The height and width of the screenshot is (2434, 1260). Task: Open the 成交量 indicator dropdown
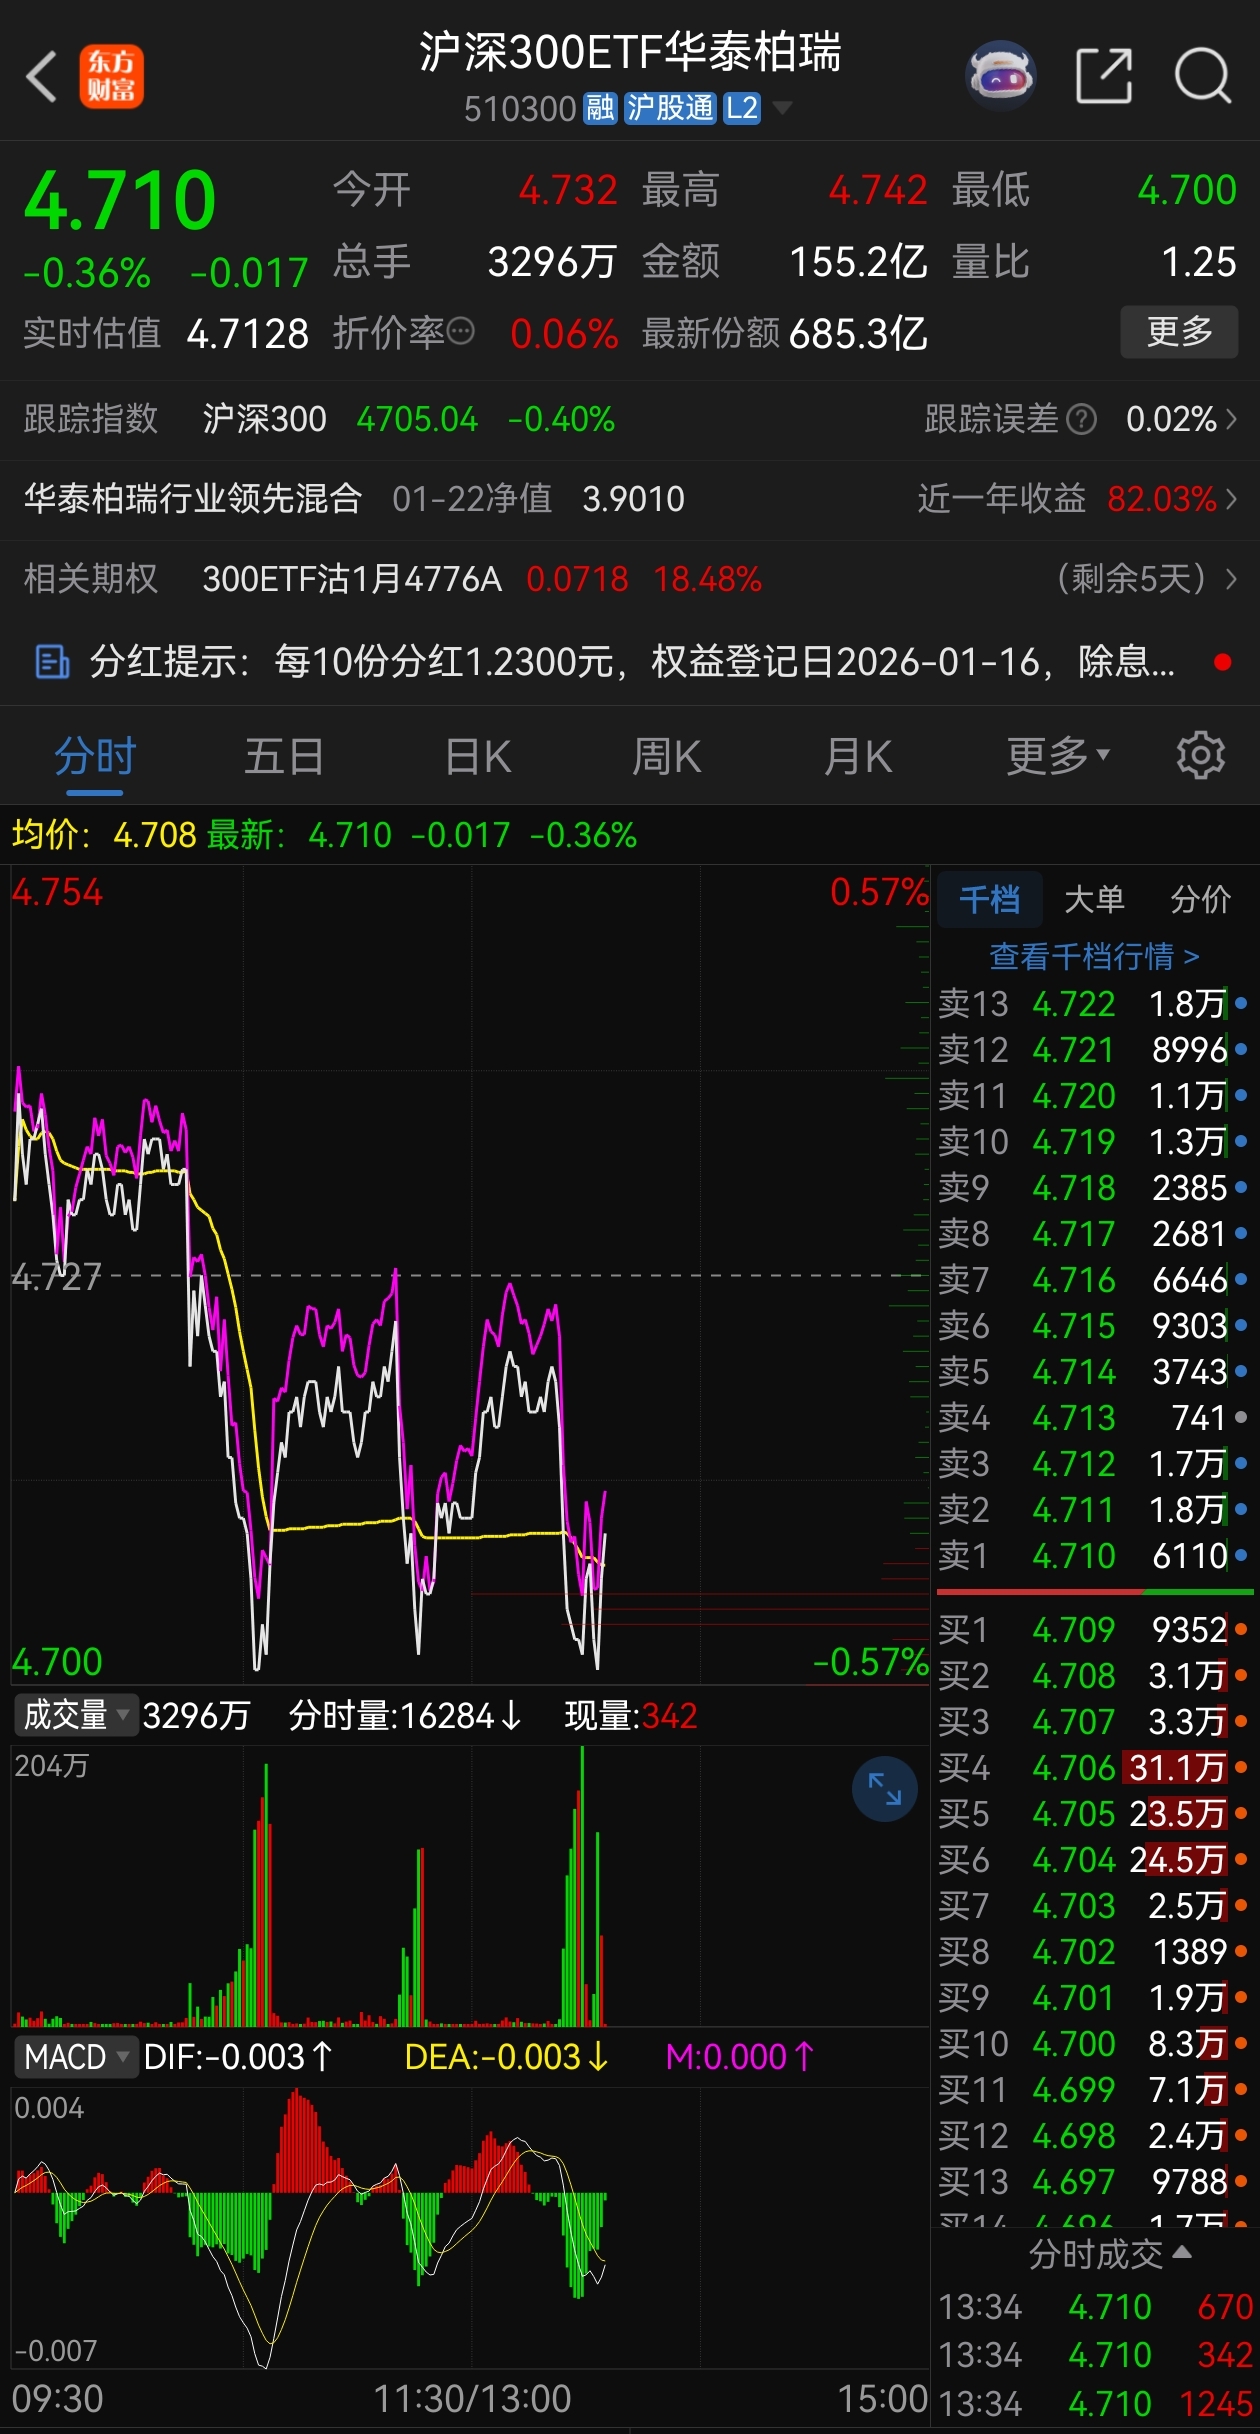76,1715
